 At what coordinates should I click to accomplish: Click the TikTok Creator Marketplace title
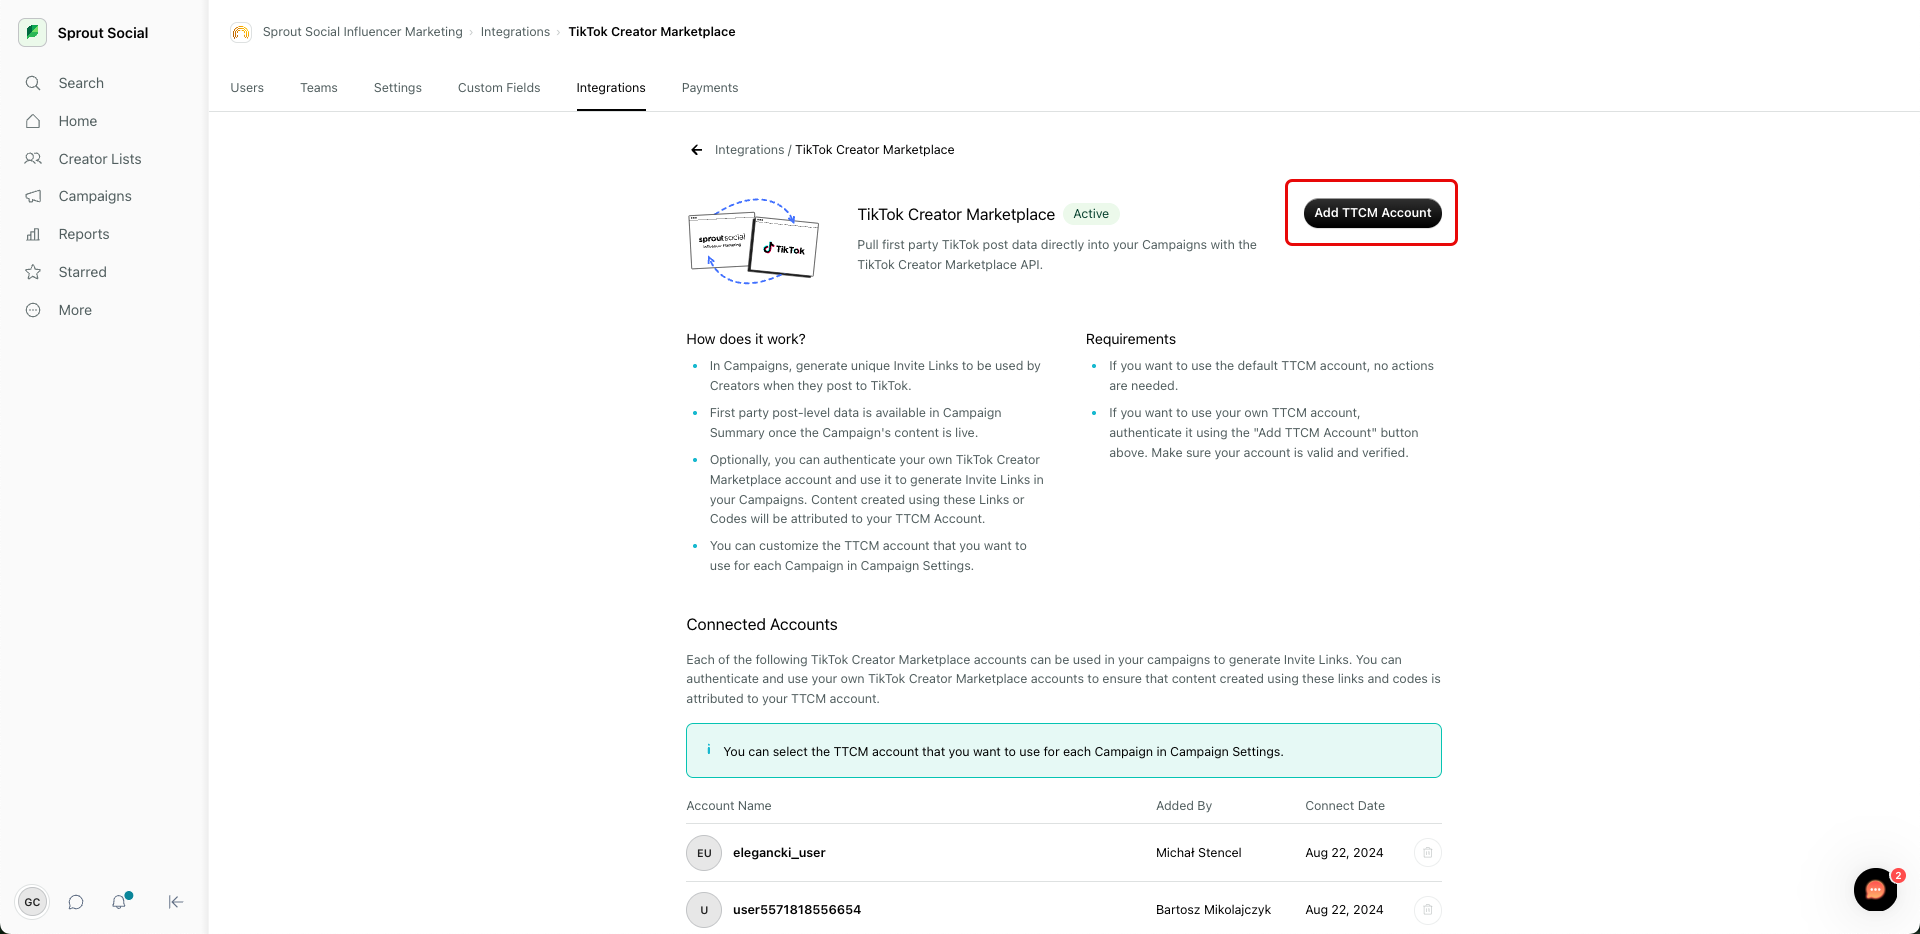pyautogui.click(x=956, y=214)
